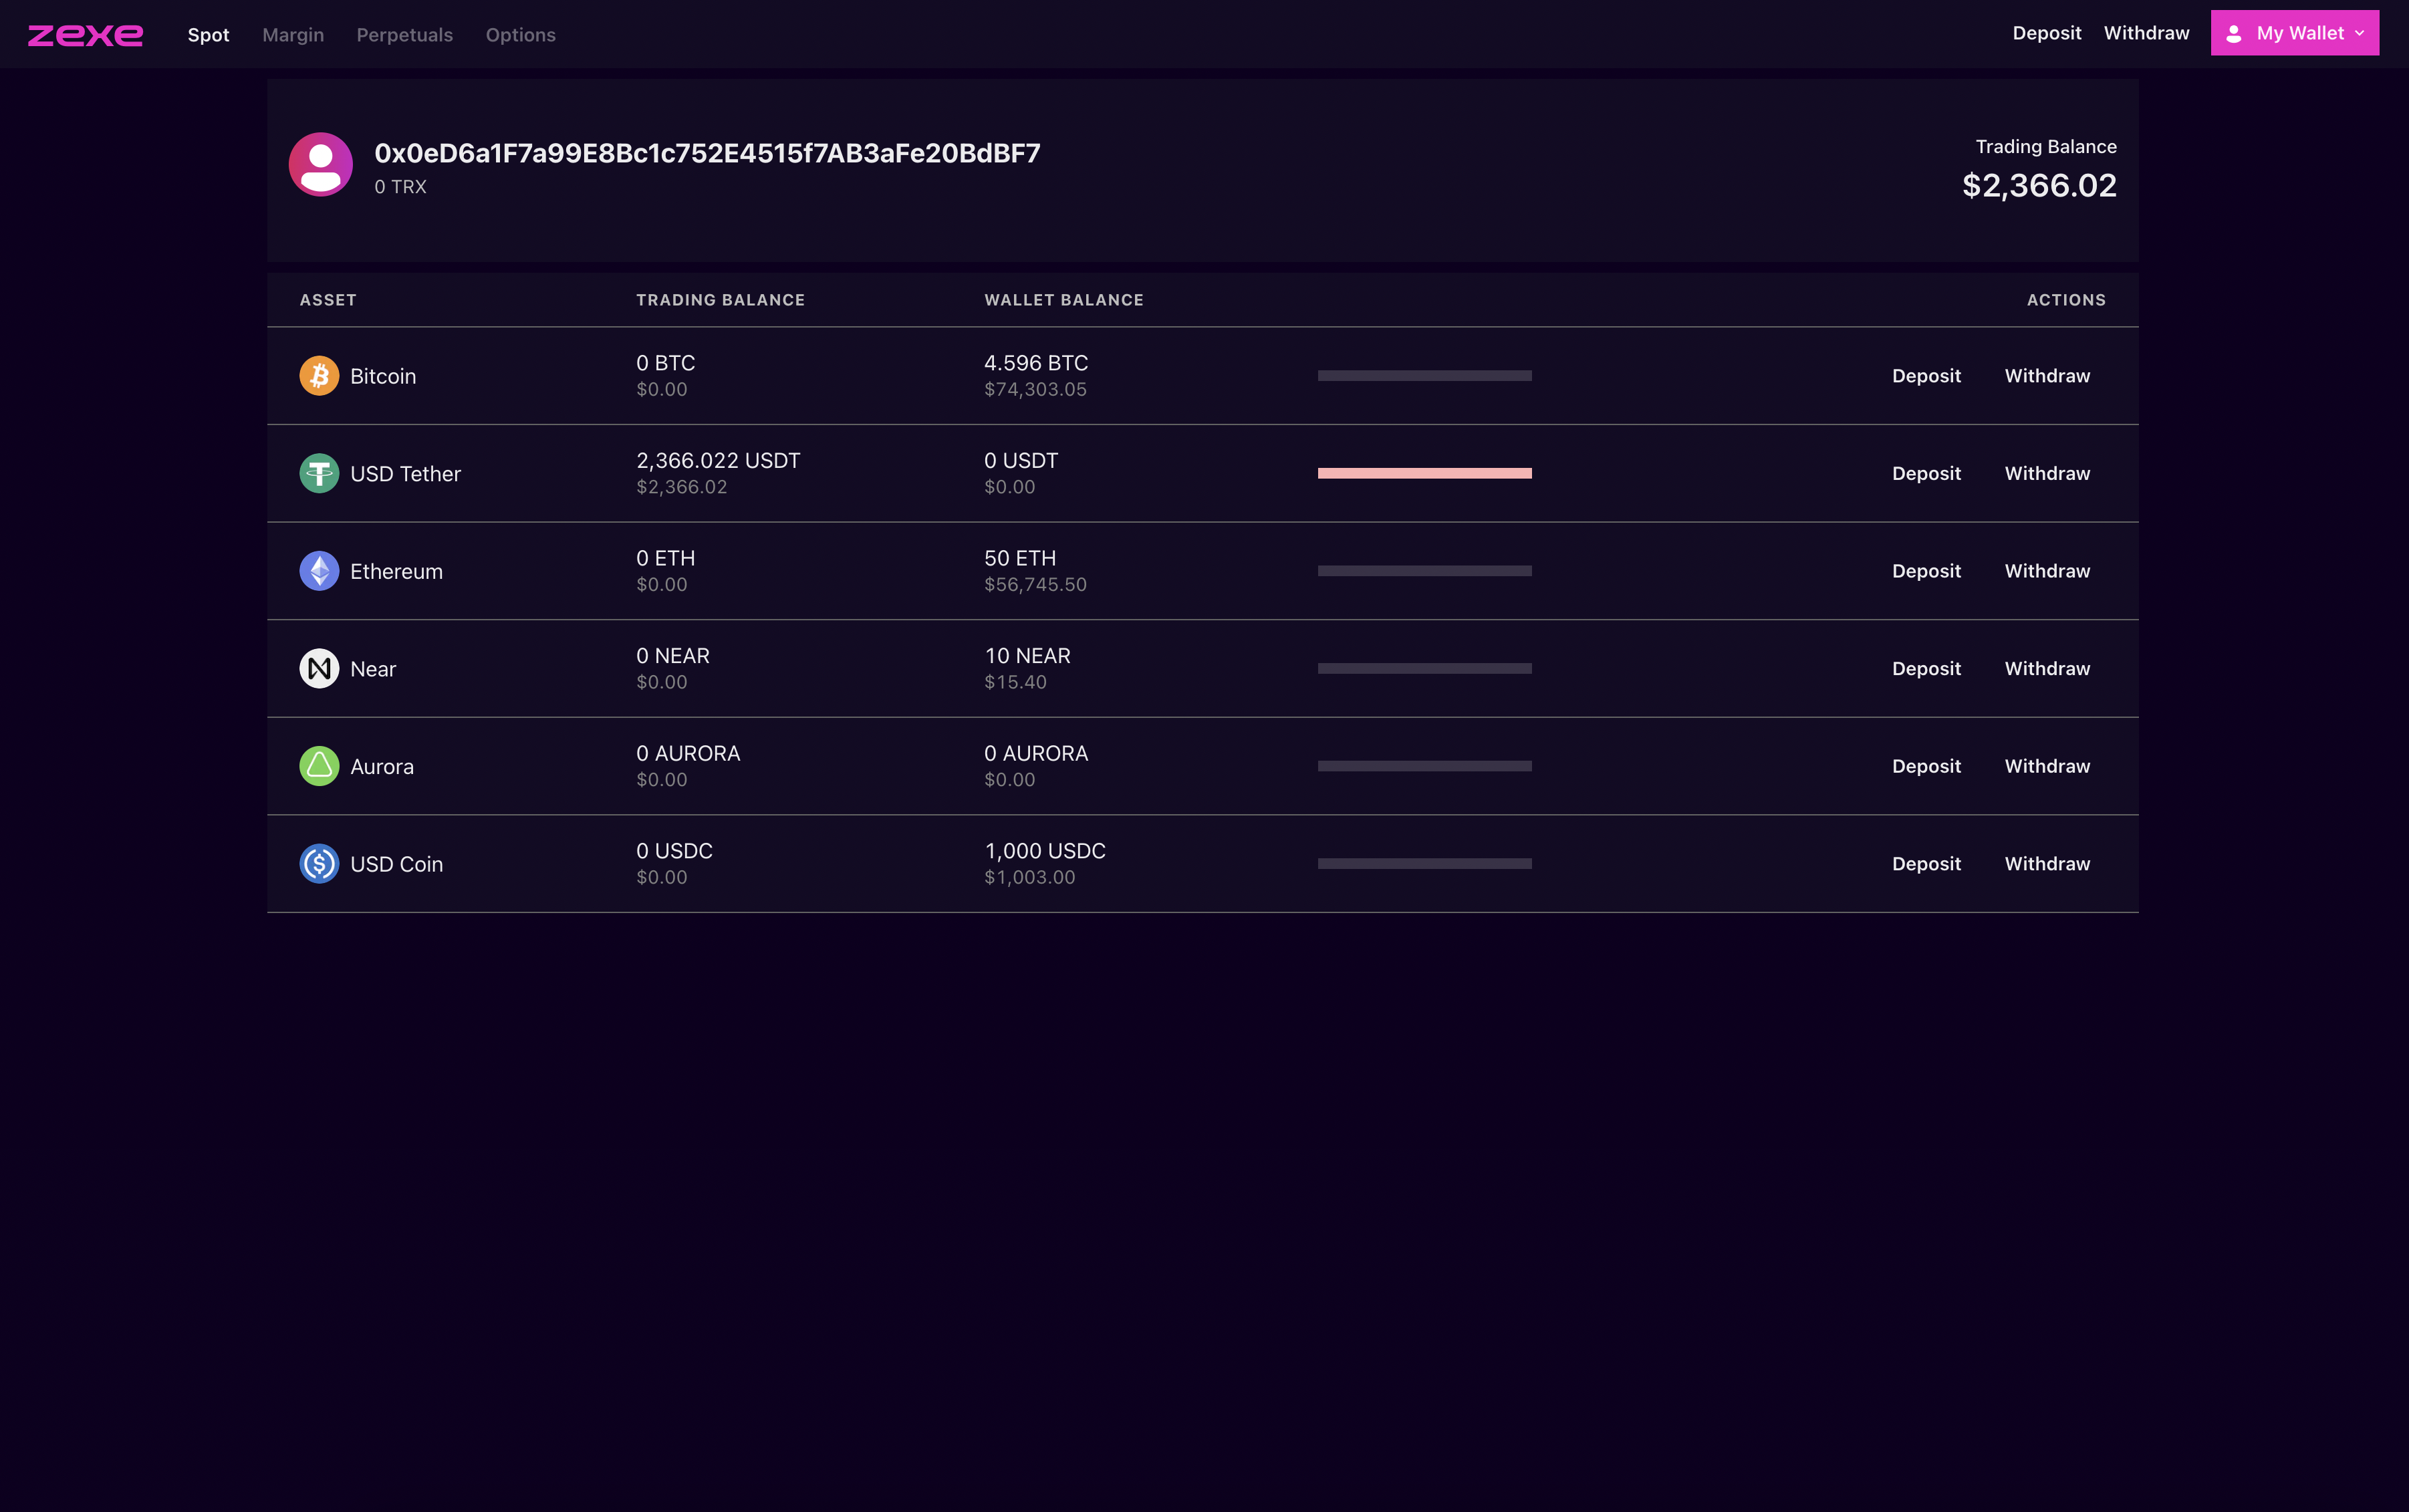Click Withdraw in the top navigation
Image resolution: width=2409 pixels, height=1512 pixels.
coord(2146,33)
